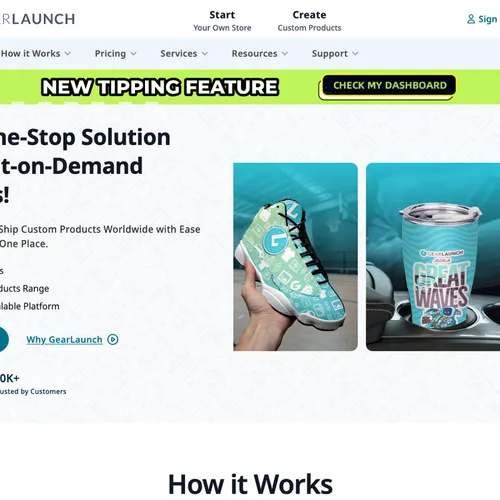Screen dimensions: 500x500
Task: Click the play icon beside Why GearLaunch
Action: pos(113,339)
